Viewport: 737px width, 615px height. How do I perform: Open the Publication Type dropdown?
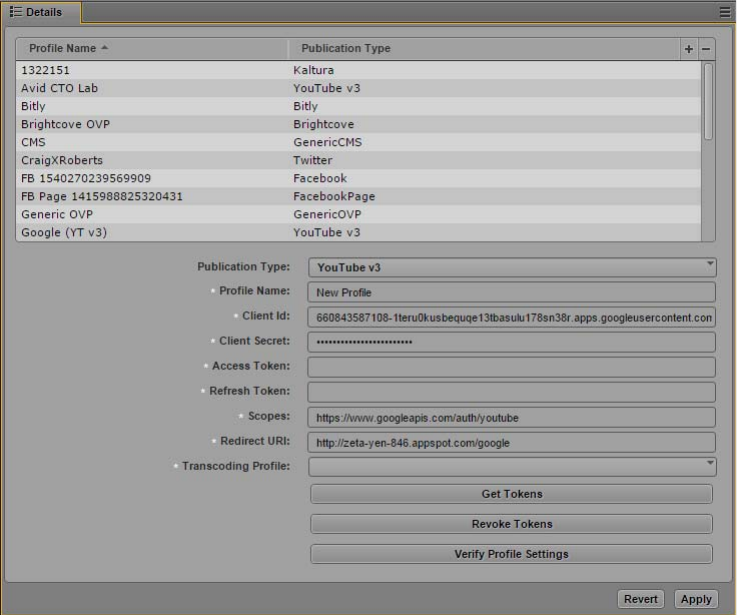point(512,268)
